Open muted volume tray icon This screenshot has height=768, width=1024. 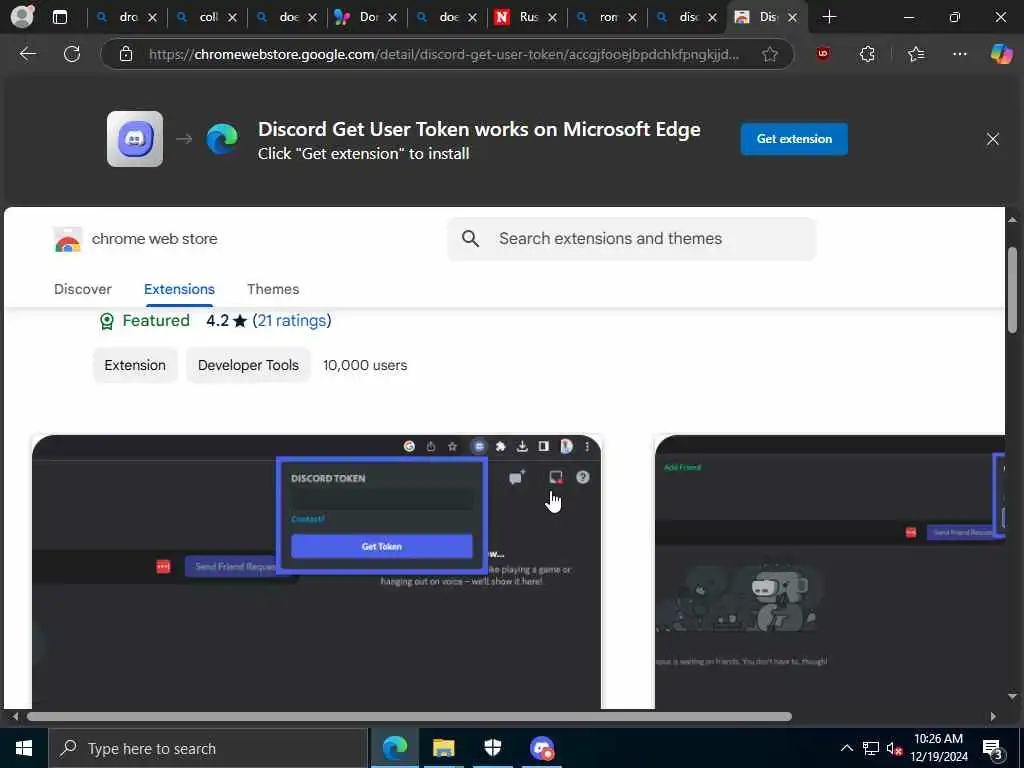[894, 748]
